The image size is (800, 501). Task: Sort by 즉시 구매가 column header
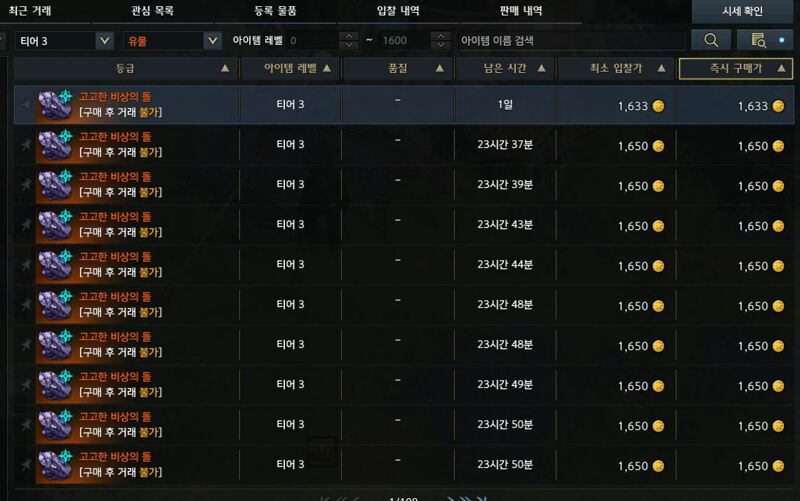click(736, 68)
